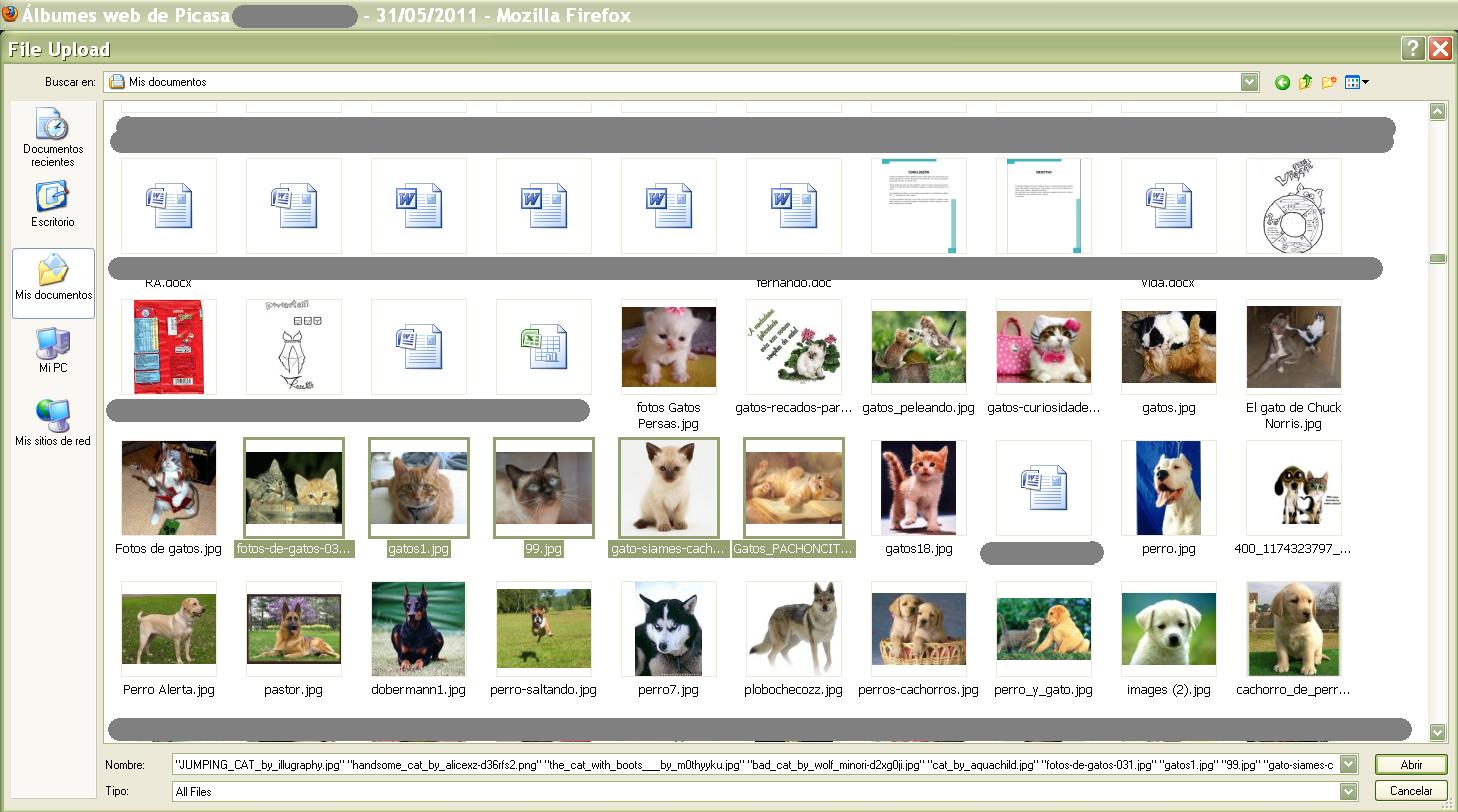
Task: Select the CONCLUSIÓN document preview thumbnail
Action: (x=919, y=206)
